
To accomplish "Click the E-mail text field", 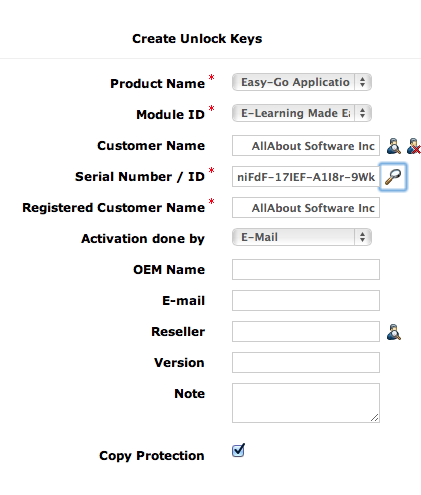I will [x=306, y=301].
